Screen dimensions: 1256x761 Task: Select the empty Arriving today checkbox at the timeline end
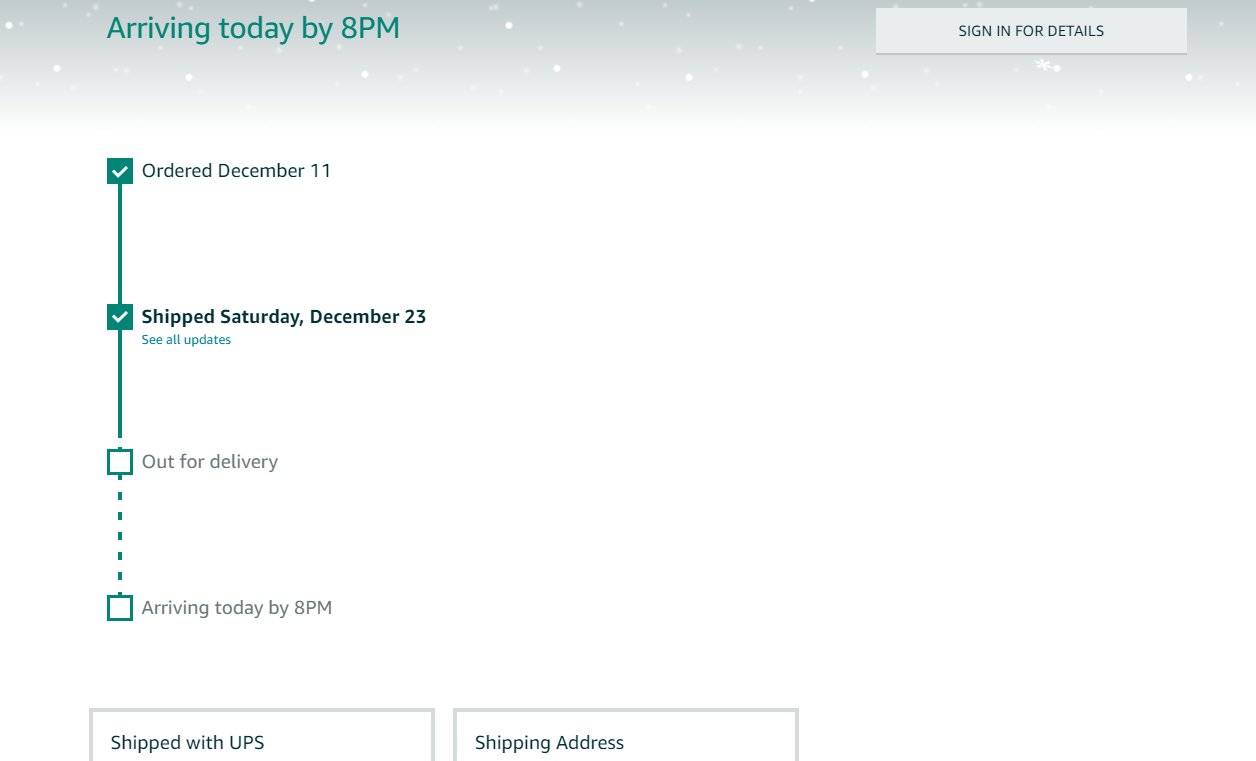[120, 608]
